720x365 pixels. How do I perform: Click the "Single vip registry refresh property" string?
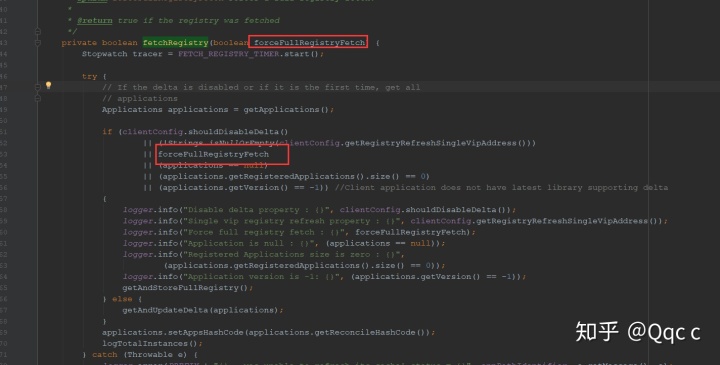coord(292,221)
